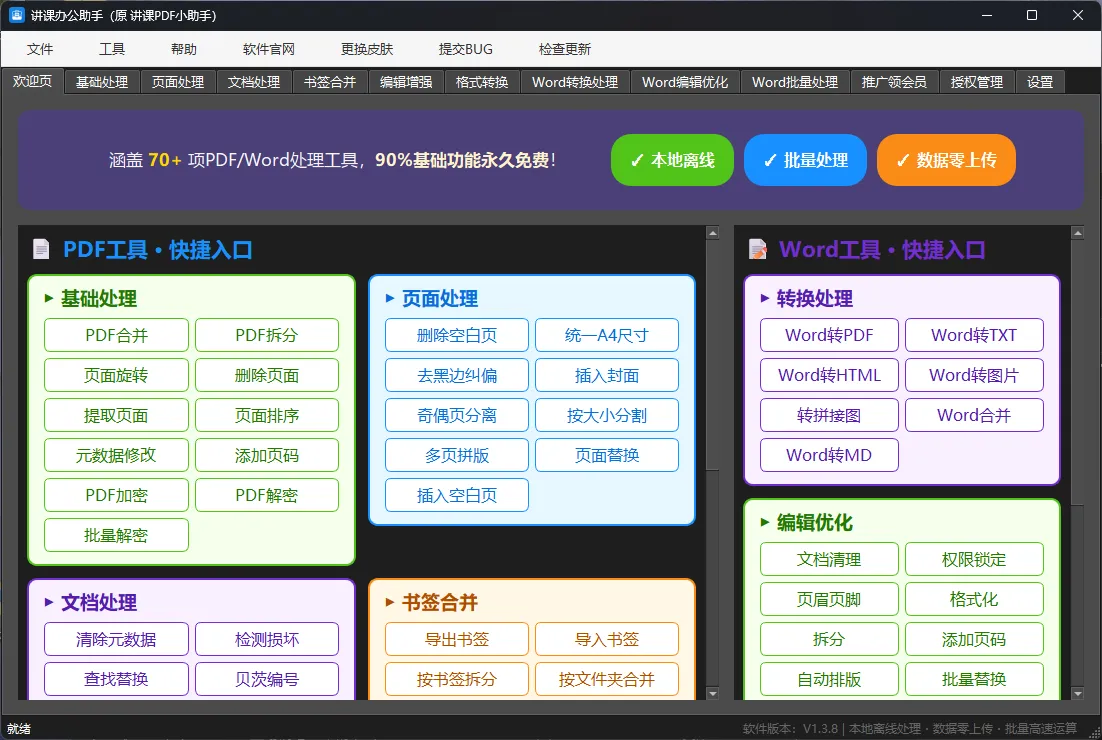Click the 基础处理 section triangle

(48, 299)
